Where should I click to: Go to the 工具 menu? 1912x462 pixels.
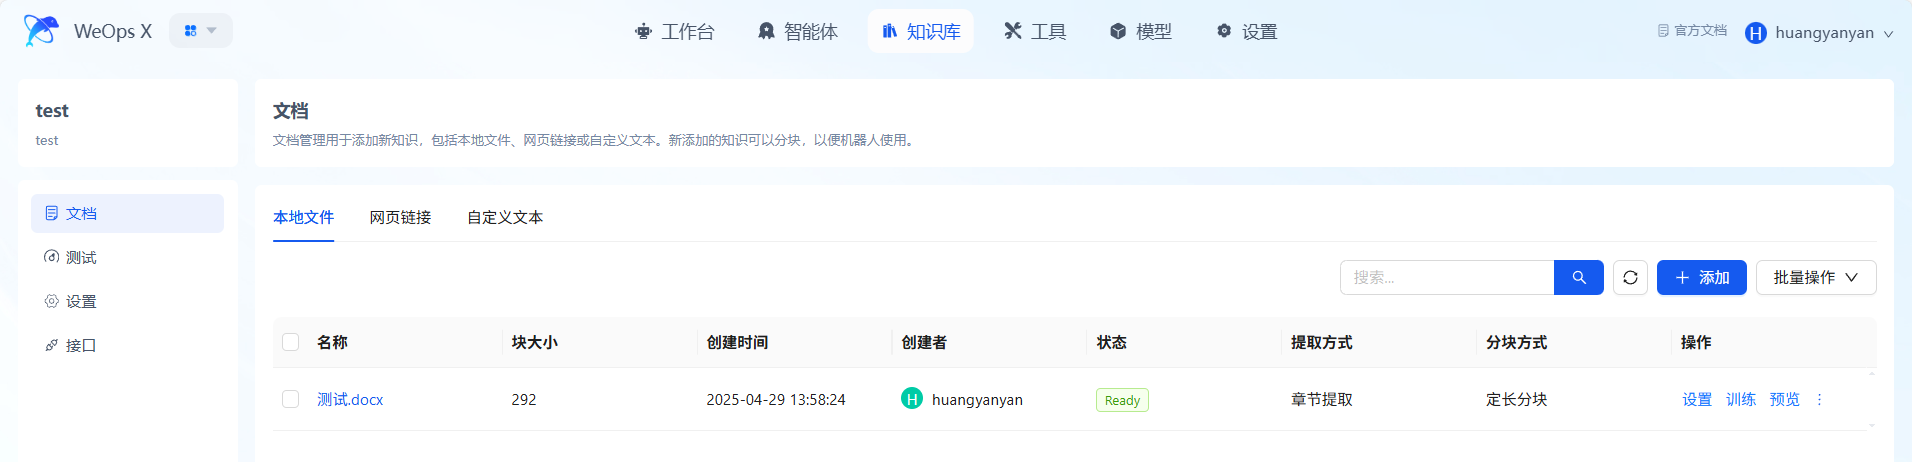coord(1035,32)
